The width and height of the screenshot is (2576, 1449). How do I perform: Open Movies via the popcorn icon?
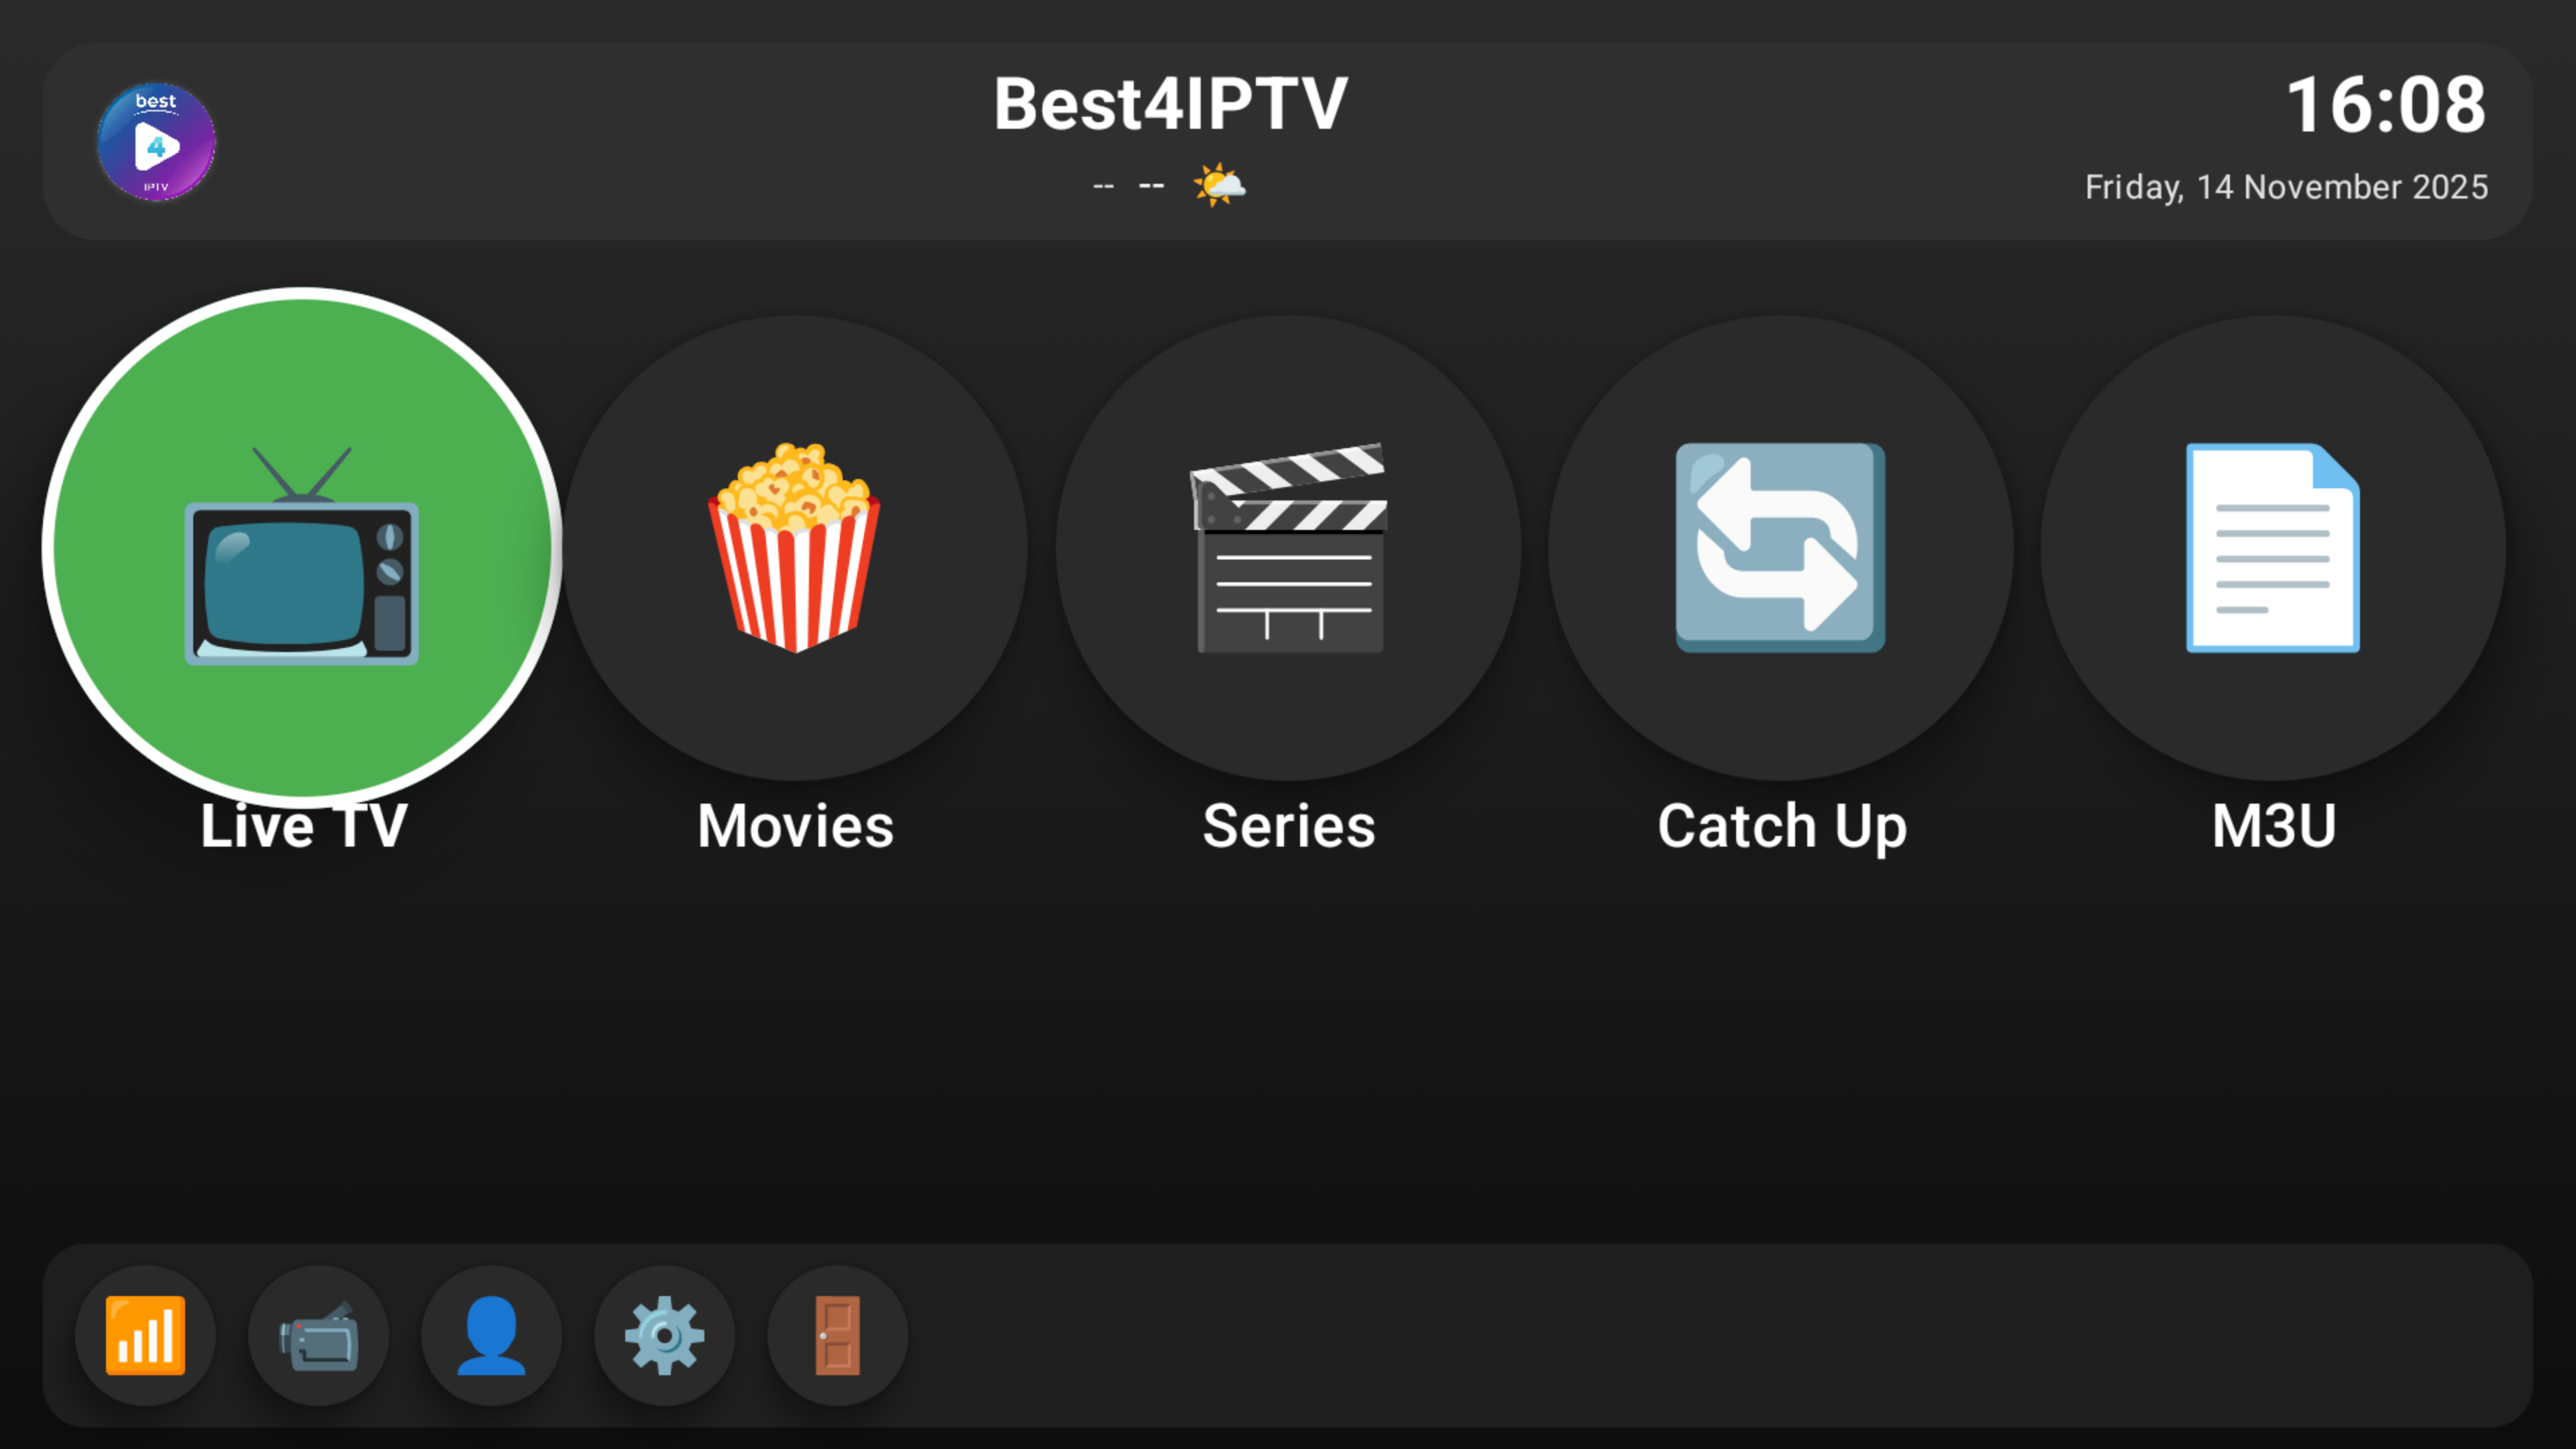tap(795, 547)
